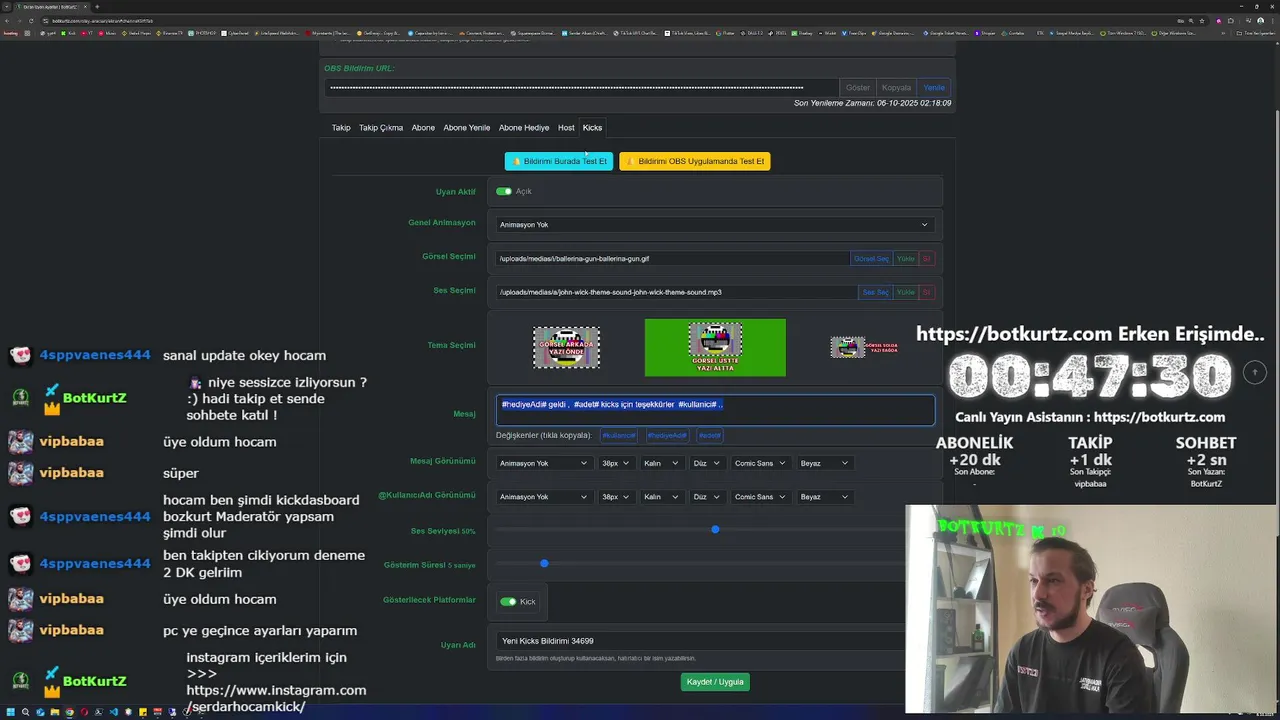Click the instagram.com/serdarhocamkick link in chat
The width and height of the screenshot is (1280, 720).
tap(276, 698)
